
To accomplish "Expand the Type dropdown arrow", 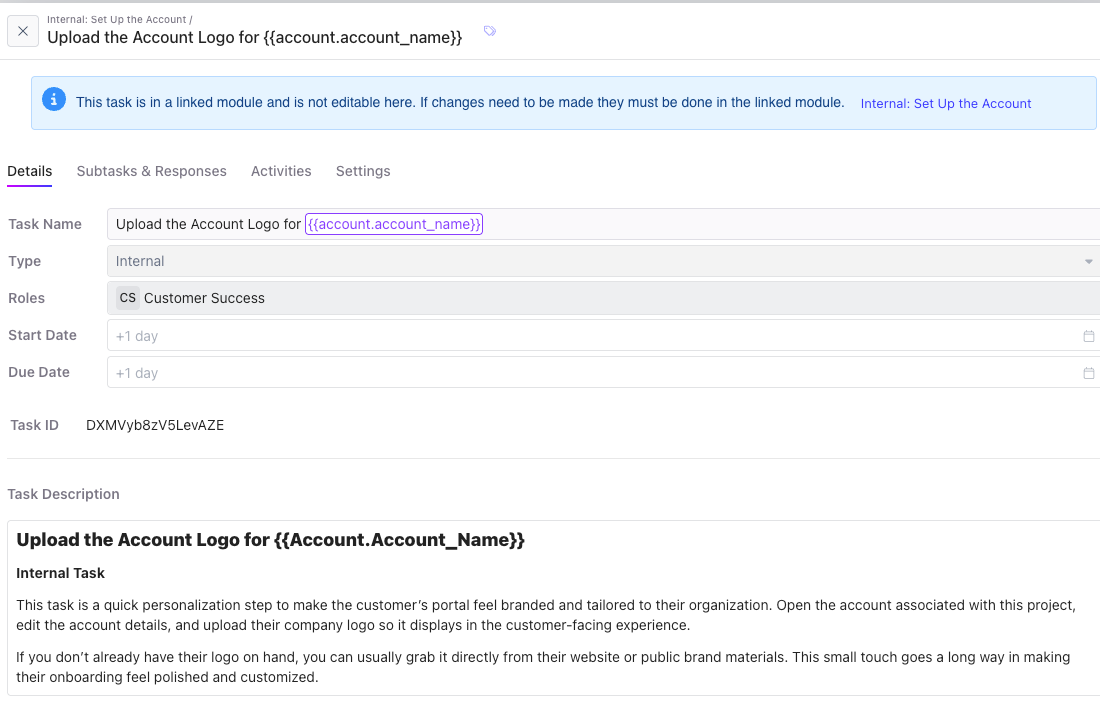I will point(1088,262).
